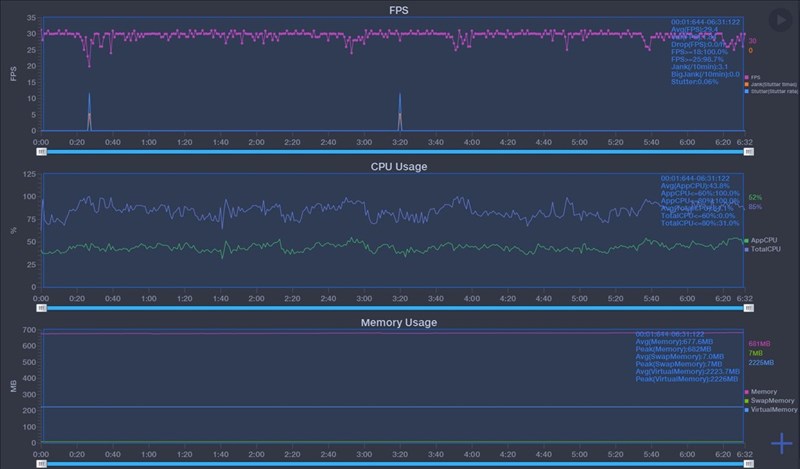
Task: Click the jank spike near 0:26 in FPS chart
Action: click(89, 112)
